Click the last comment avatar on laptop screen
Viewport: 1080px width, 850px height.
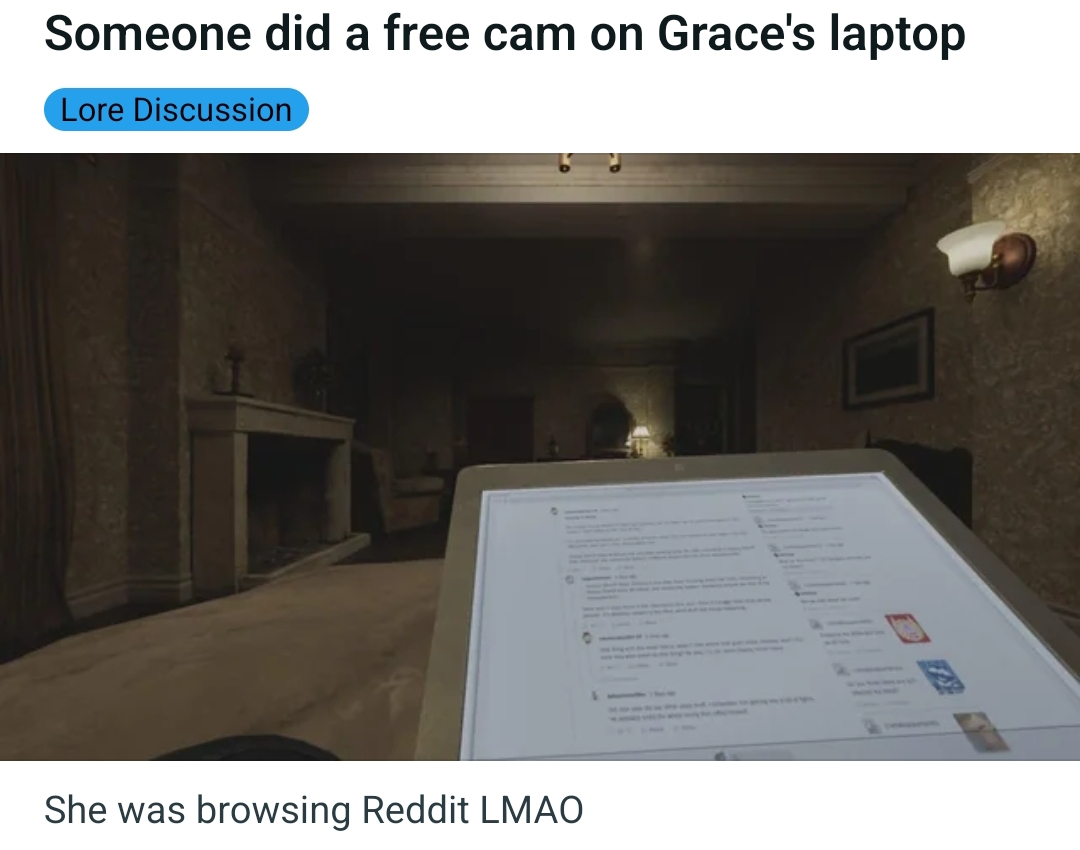pyautogui.click(x=596, y=695)
